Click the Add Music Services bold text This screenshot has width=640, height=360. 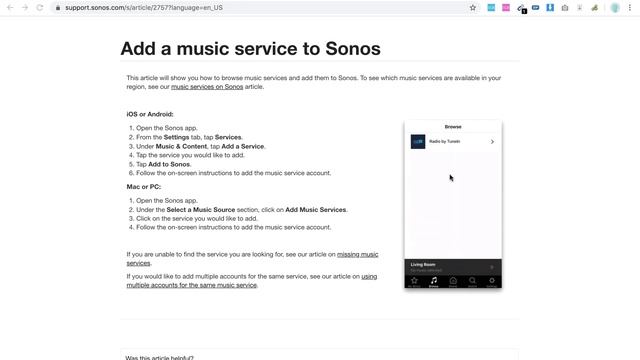coord(316,210)
